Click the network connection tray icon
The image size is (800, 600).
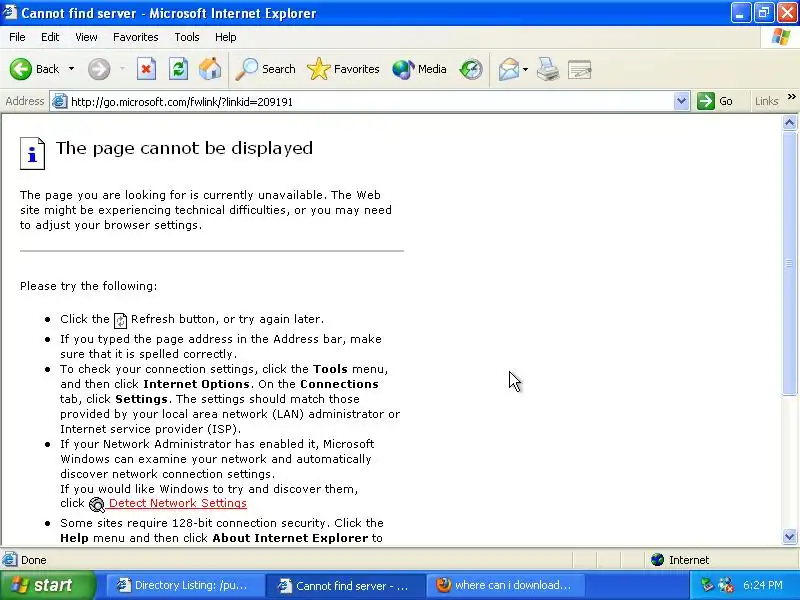coord(726,585)
